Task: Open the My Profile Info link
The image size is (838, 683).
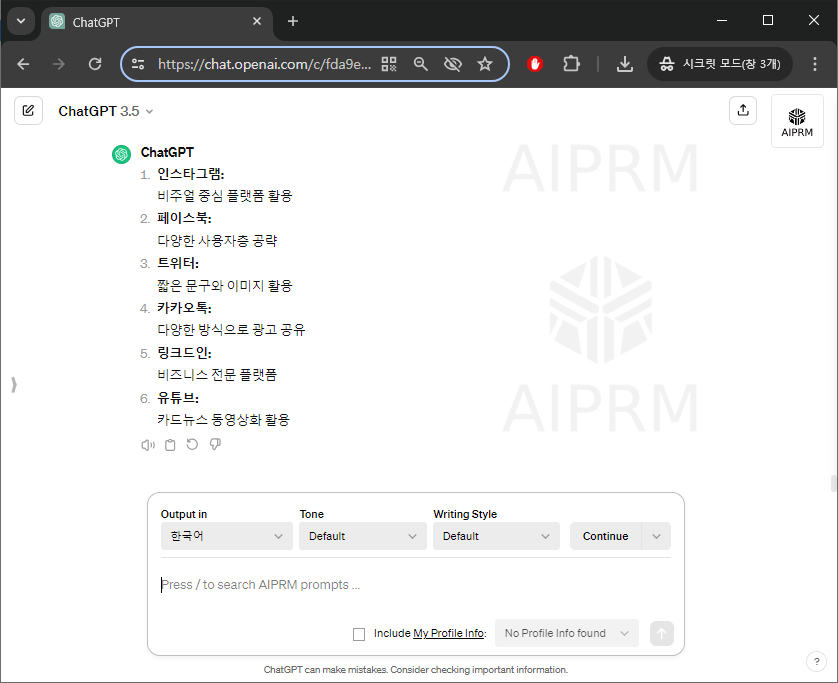Action: tap(449, 633)
